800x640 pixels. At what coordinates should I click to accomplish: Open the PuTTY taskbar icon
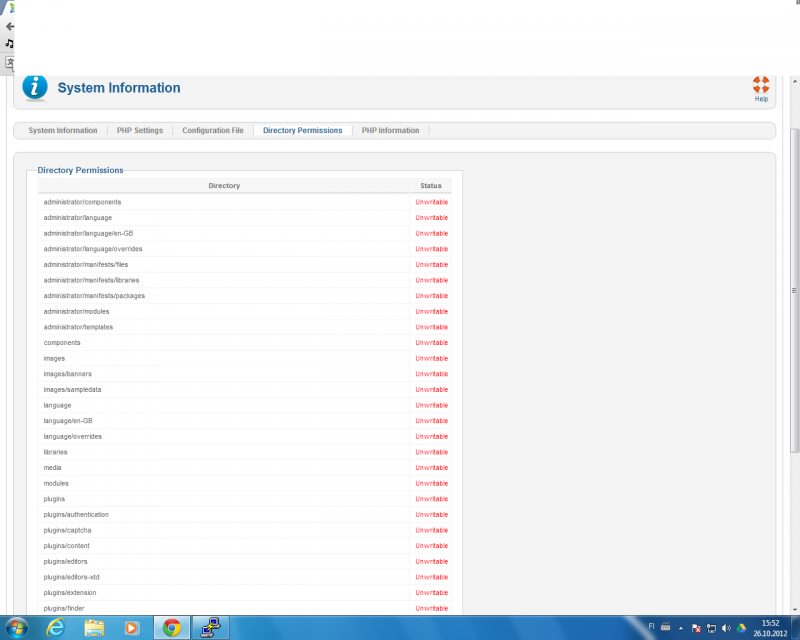tap(211, 627)
